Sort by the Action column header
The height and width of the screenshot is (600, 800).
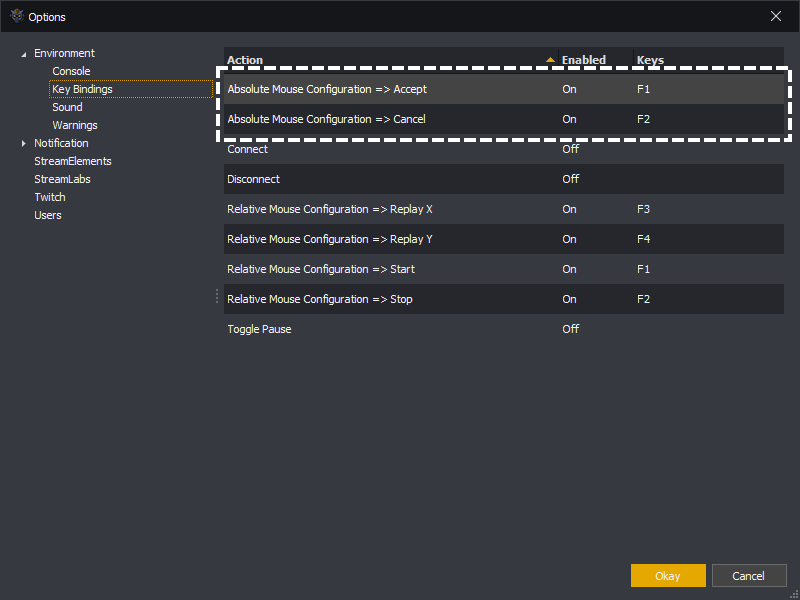coord(391,59)
